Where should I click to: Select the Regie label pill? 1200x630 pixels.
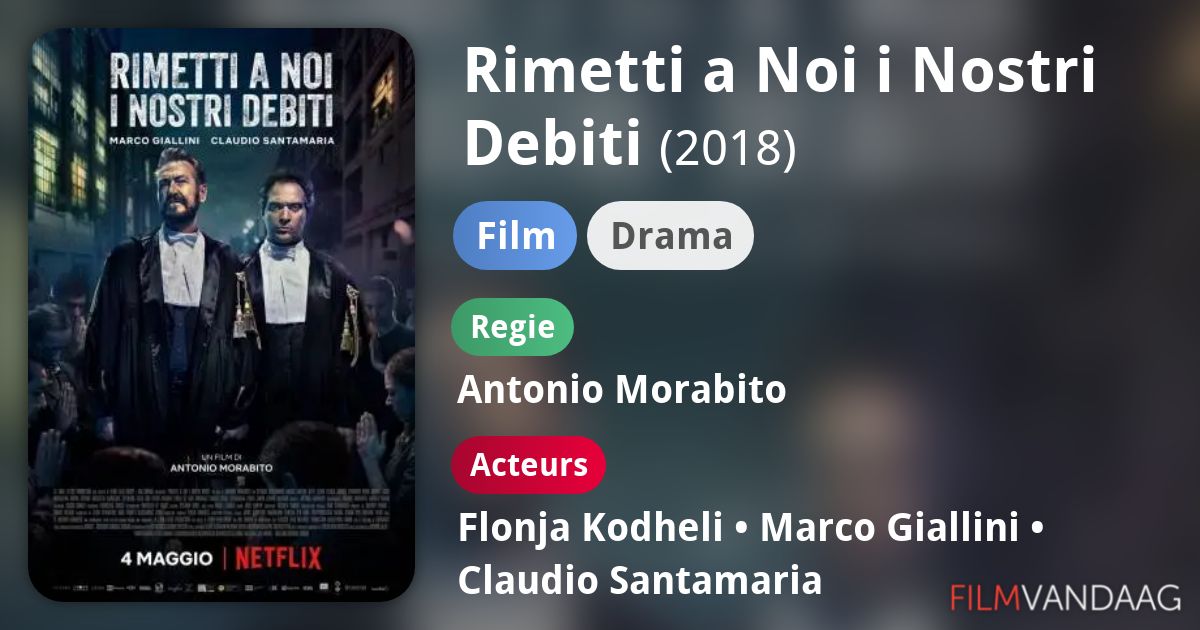513,327
